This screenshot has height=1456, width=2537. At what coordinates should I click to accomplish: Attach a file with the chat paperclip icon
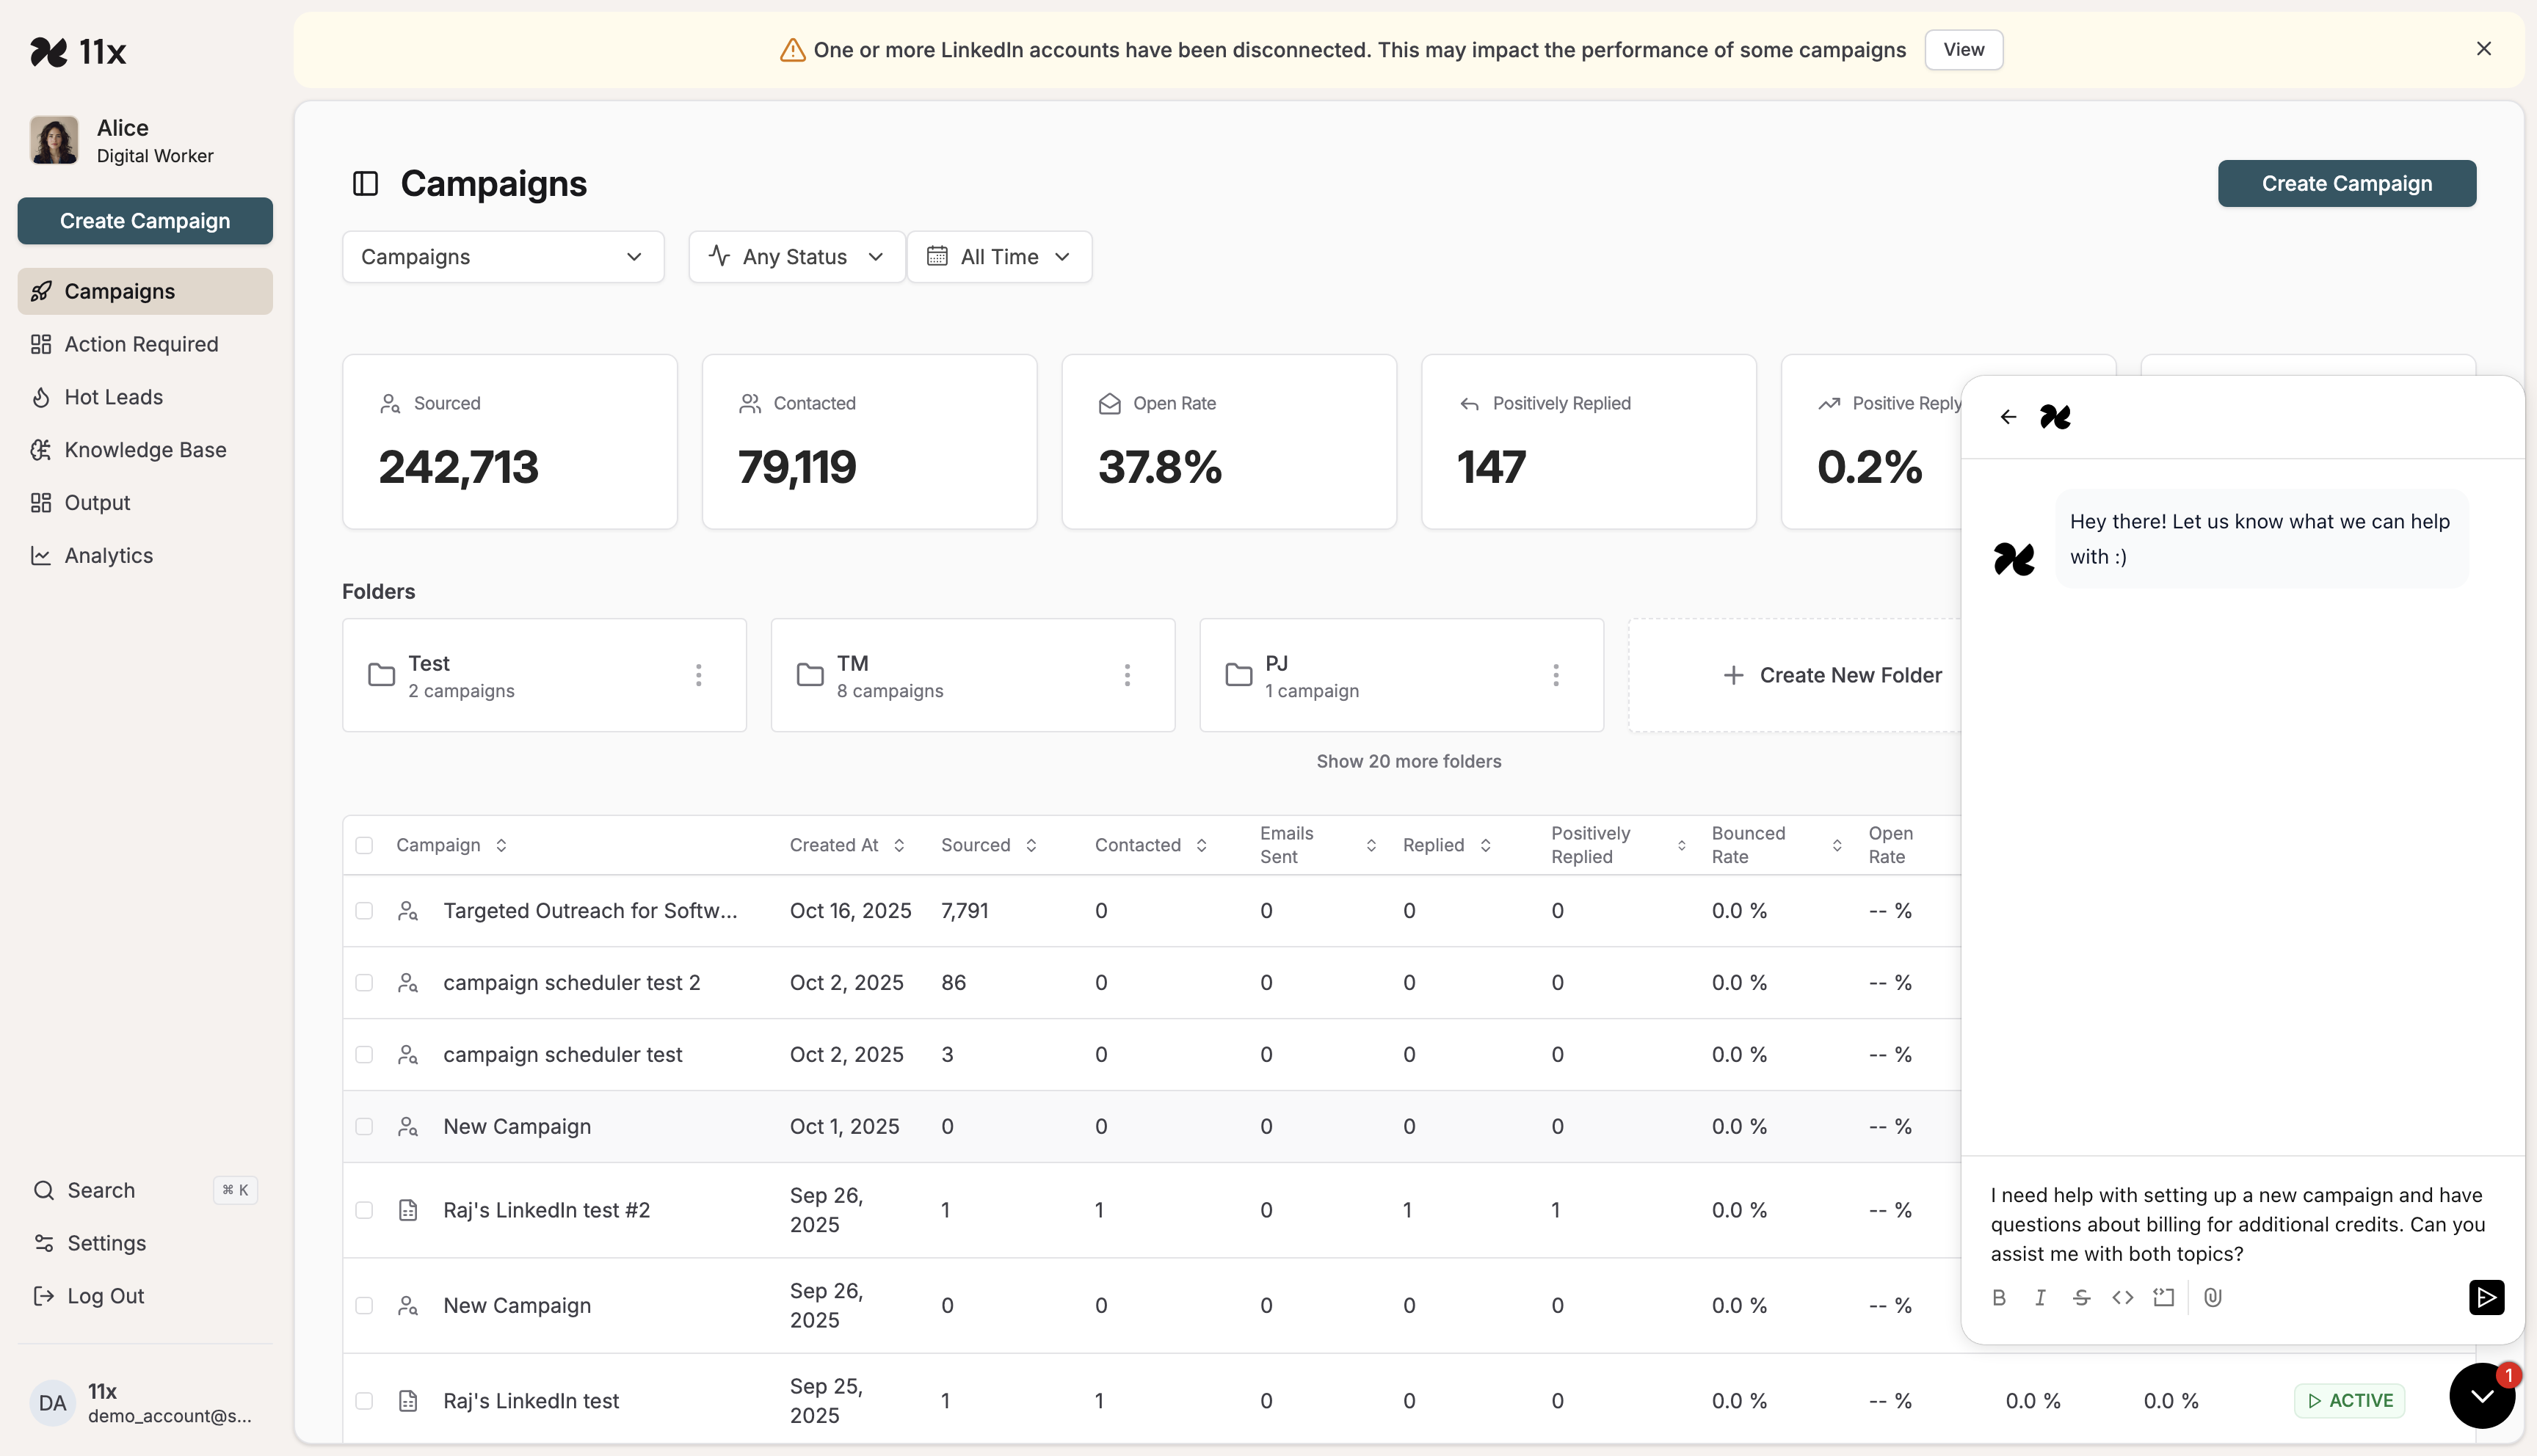point(2212,1297)
